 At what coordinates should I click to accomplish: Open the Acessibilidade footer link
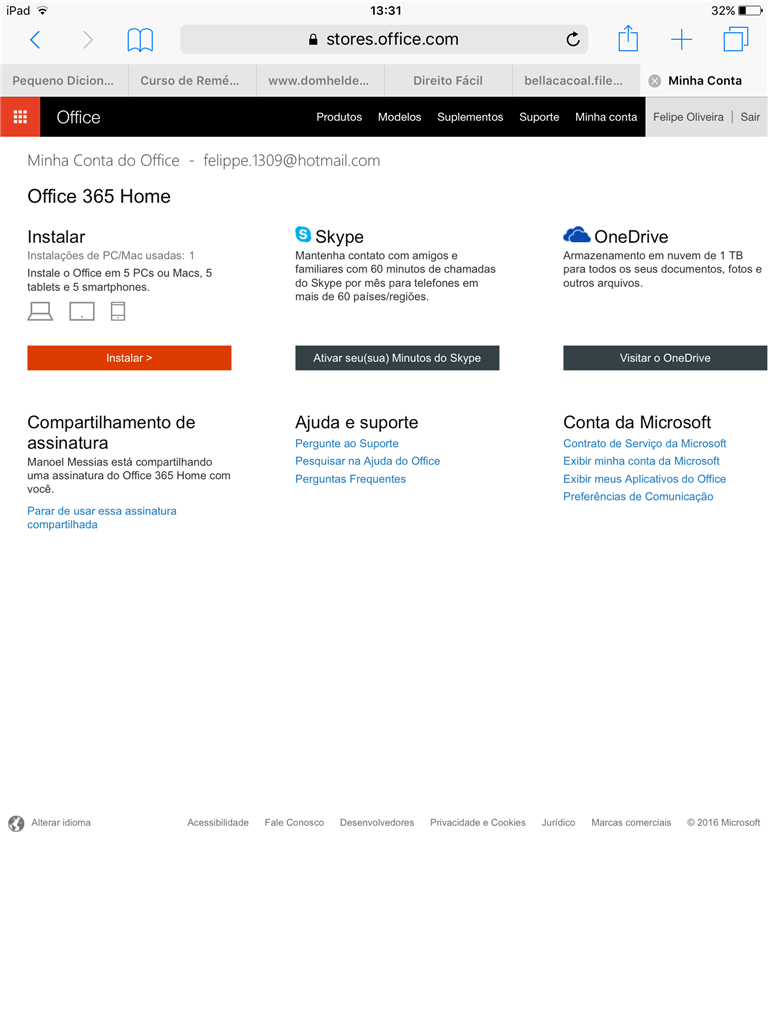218,823
